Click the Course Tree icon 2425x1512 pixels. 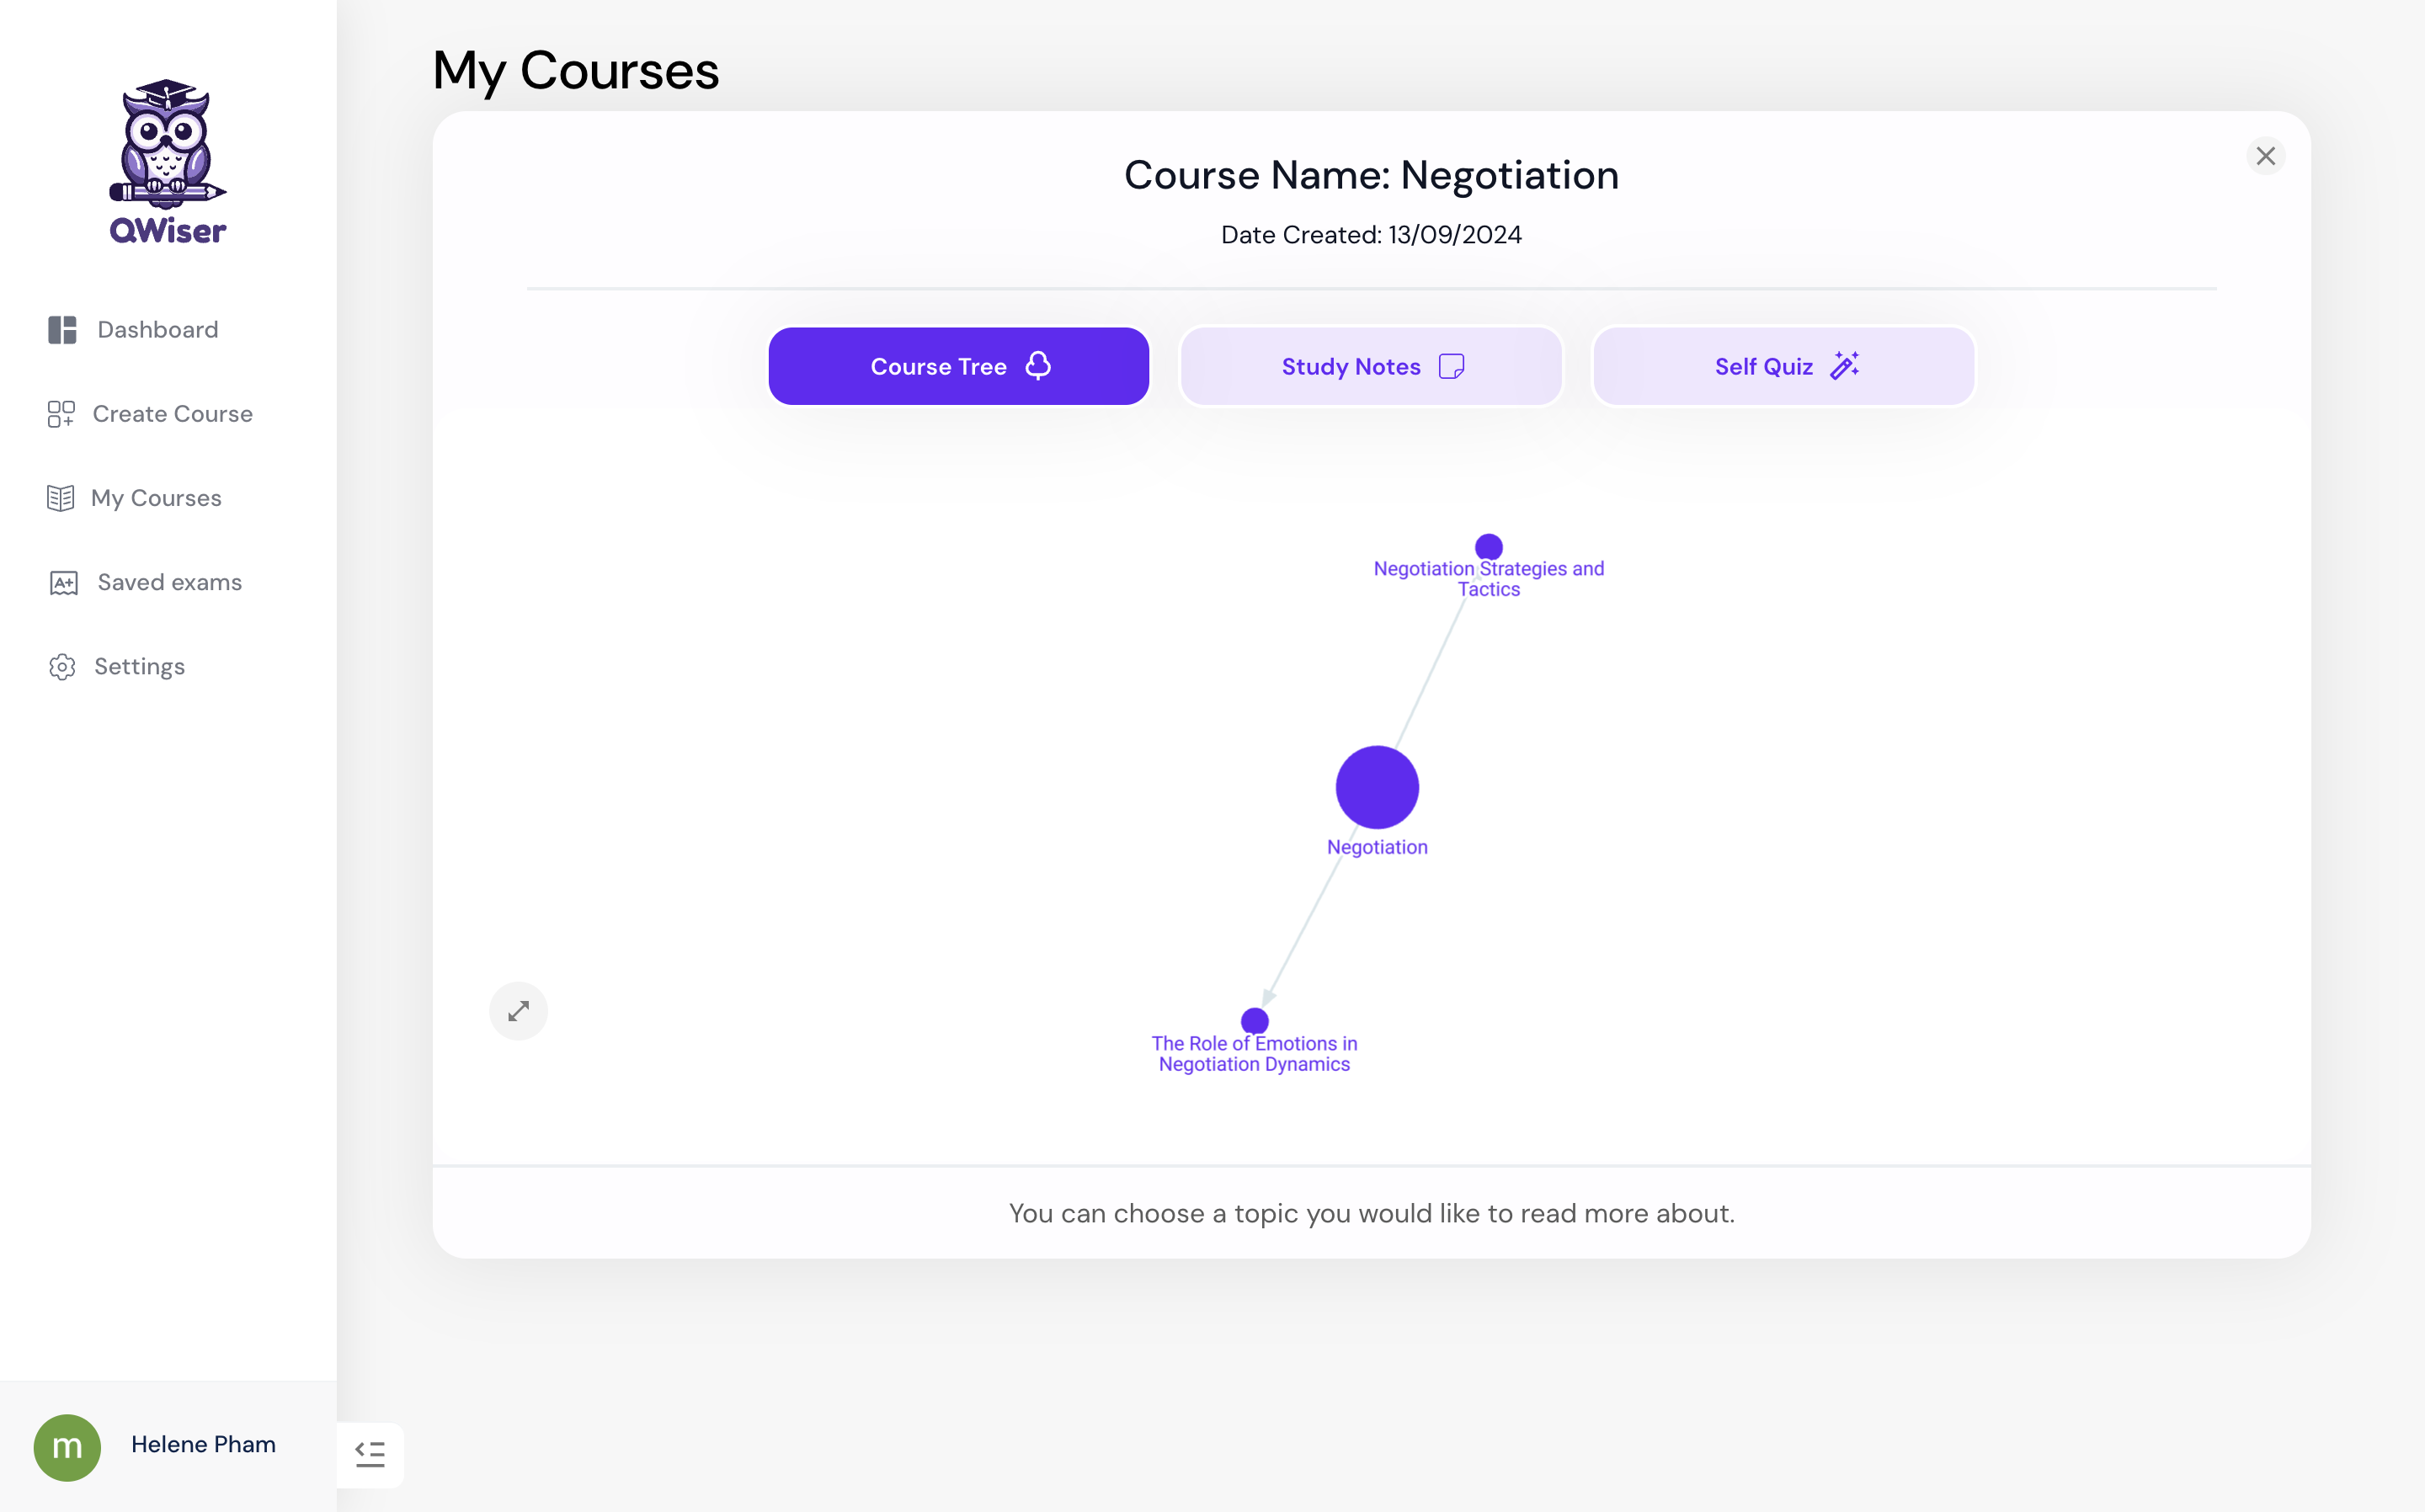pyautogui.click(x=1038, y=366)
